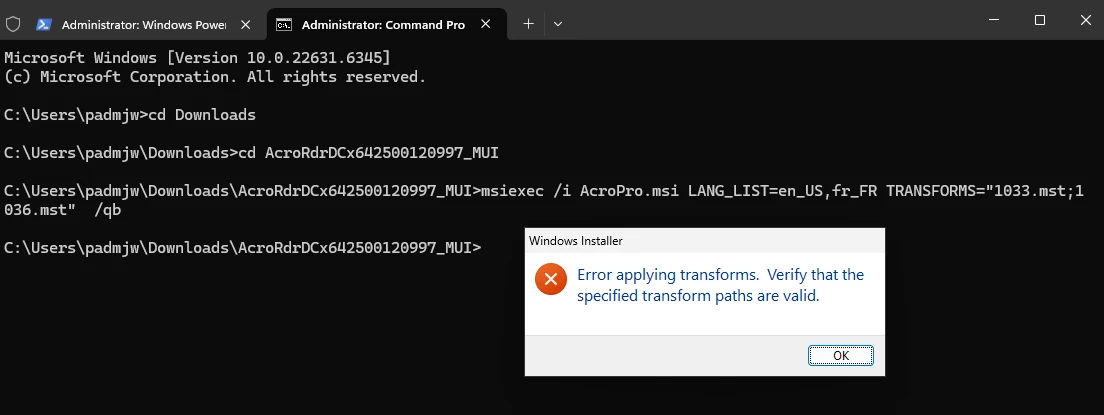Click the 'cd AcroRdrDCx642500120997_MUI' command line
The height and width of the screenshot is (415, 1104).
click(251, 153)
